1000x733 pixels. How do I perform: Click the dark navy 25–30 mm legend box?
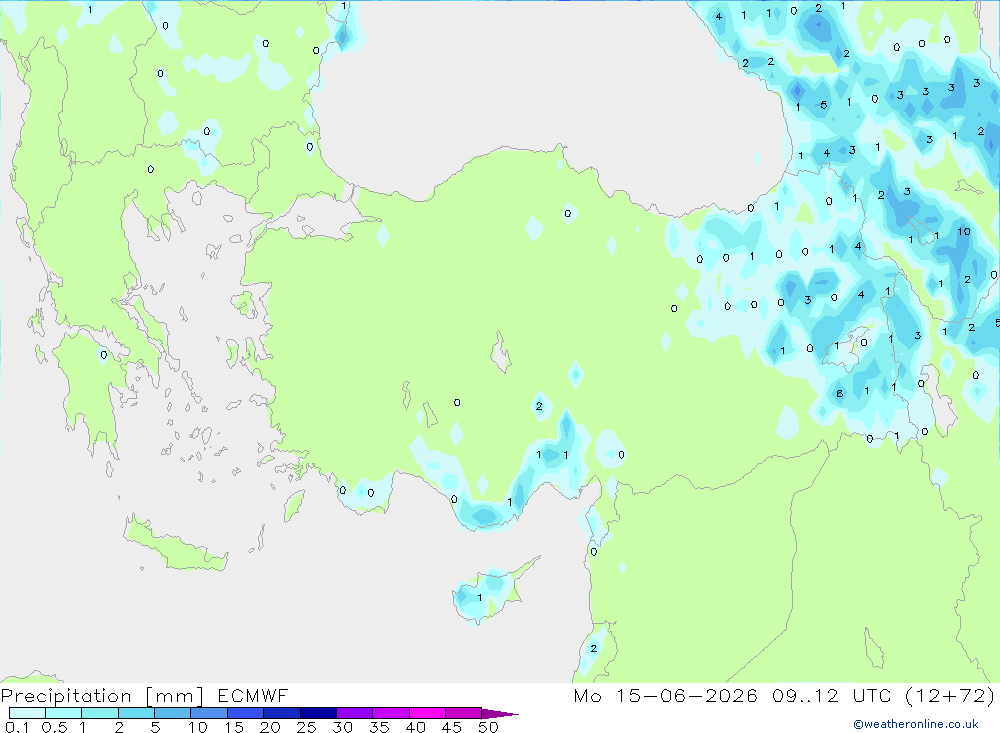click(x=318, y=713)
